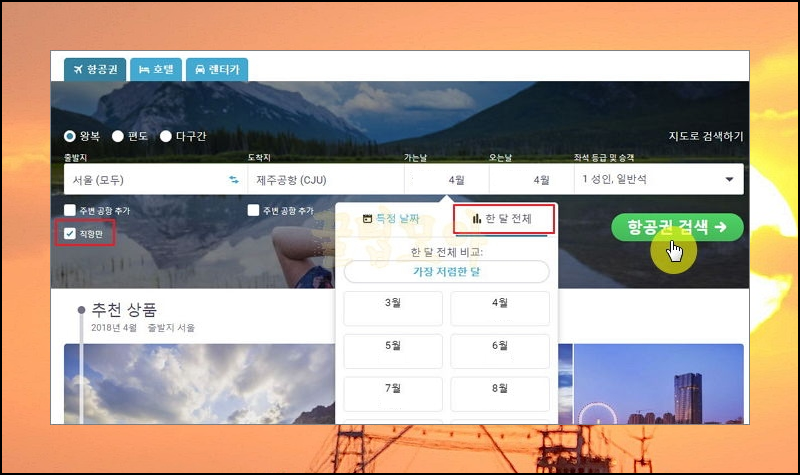Pick 7월 in the month grid
The height and width of the screenshot is (475, 800).
[393, 394]
